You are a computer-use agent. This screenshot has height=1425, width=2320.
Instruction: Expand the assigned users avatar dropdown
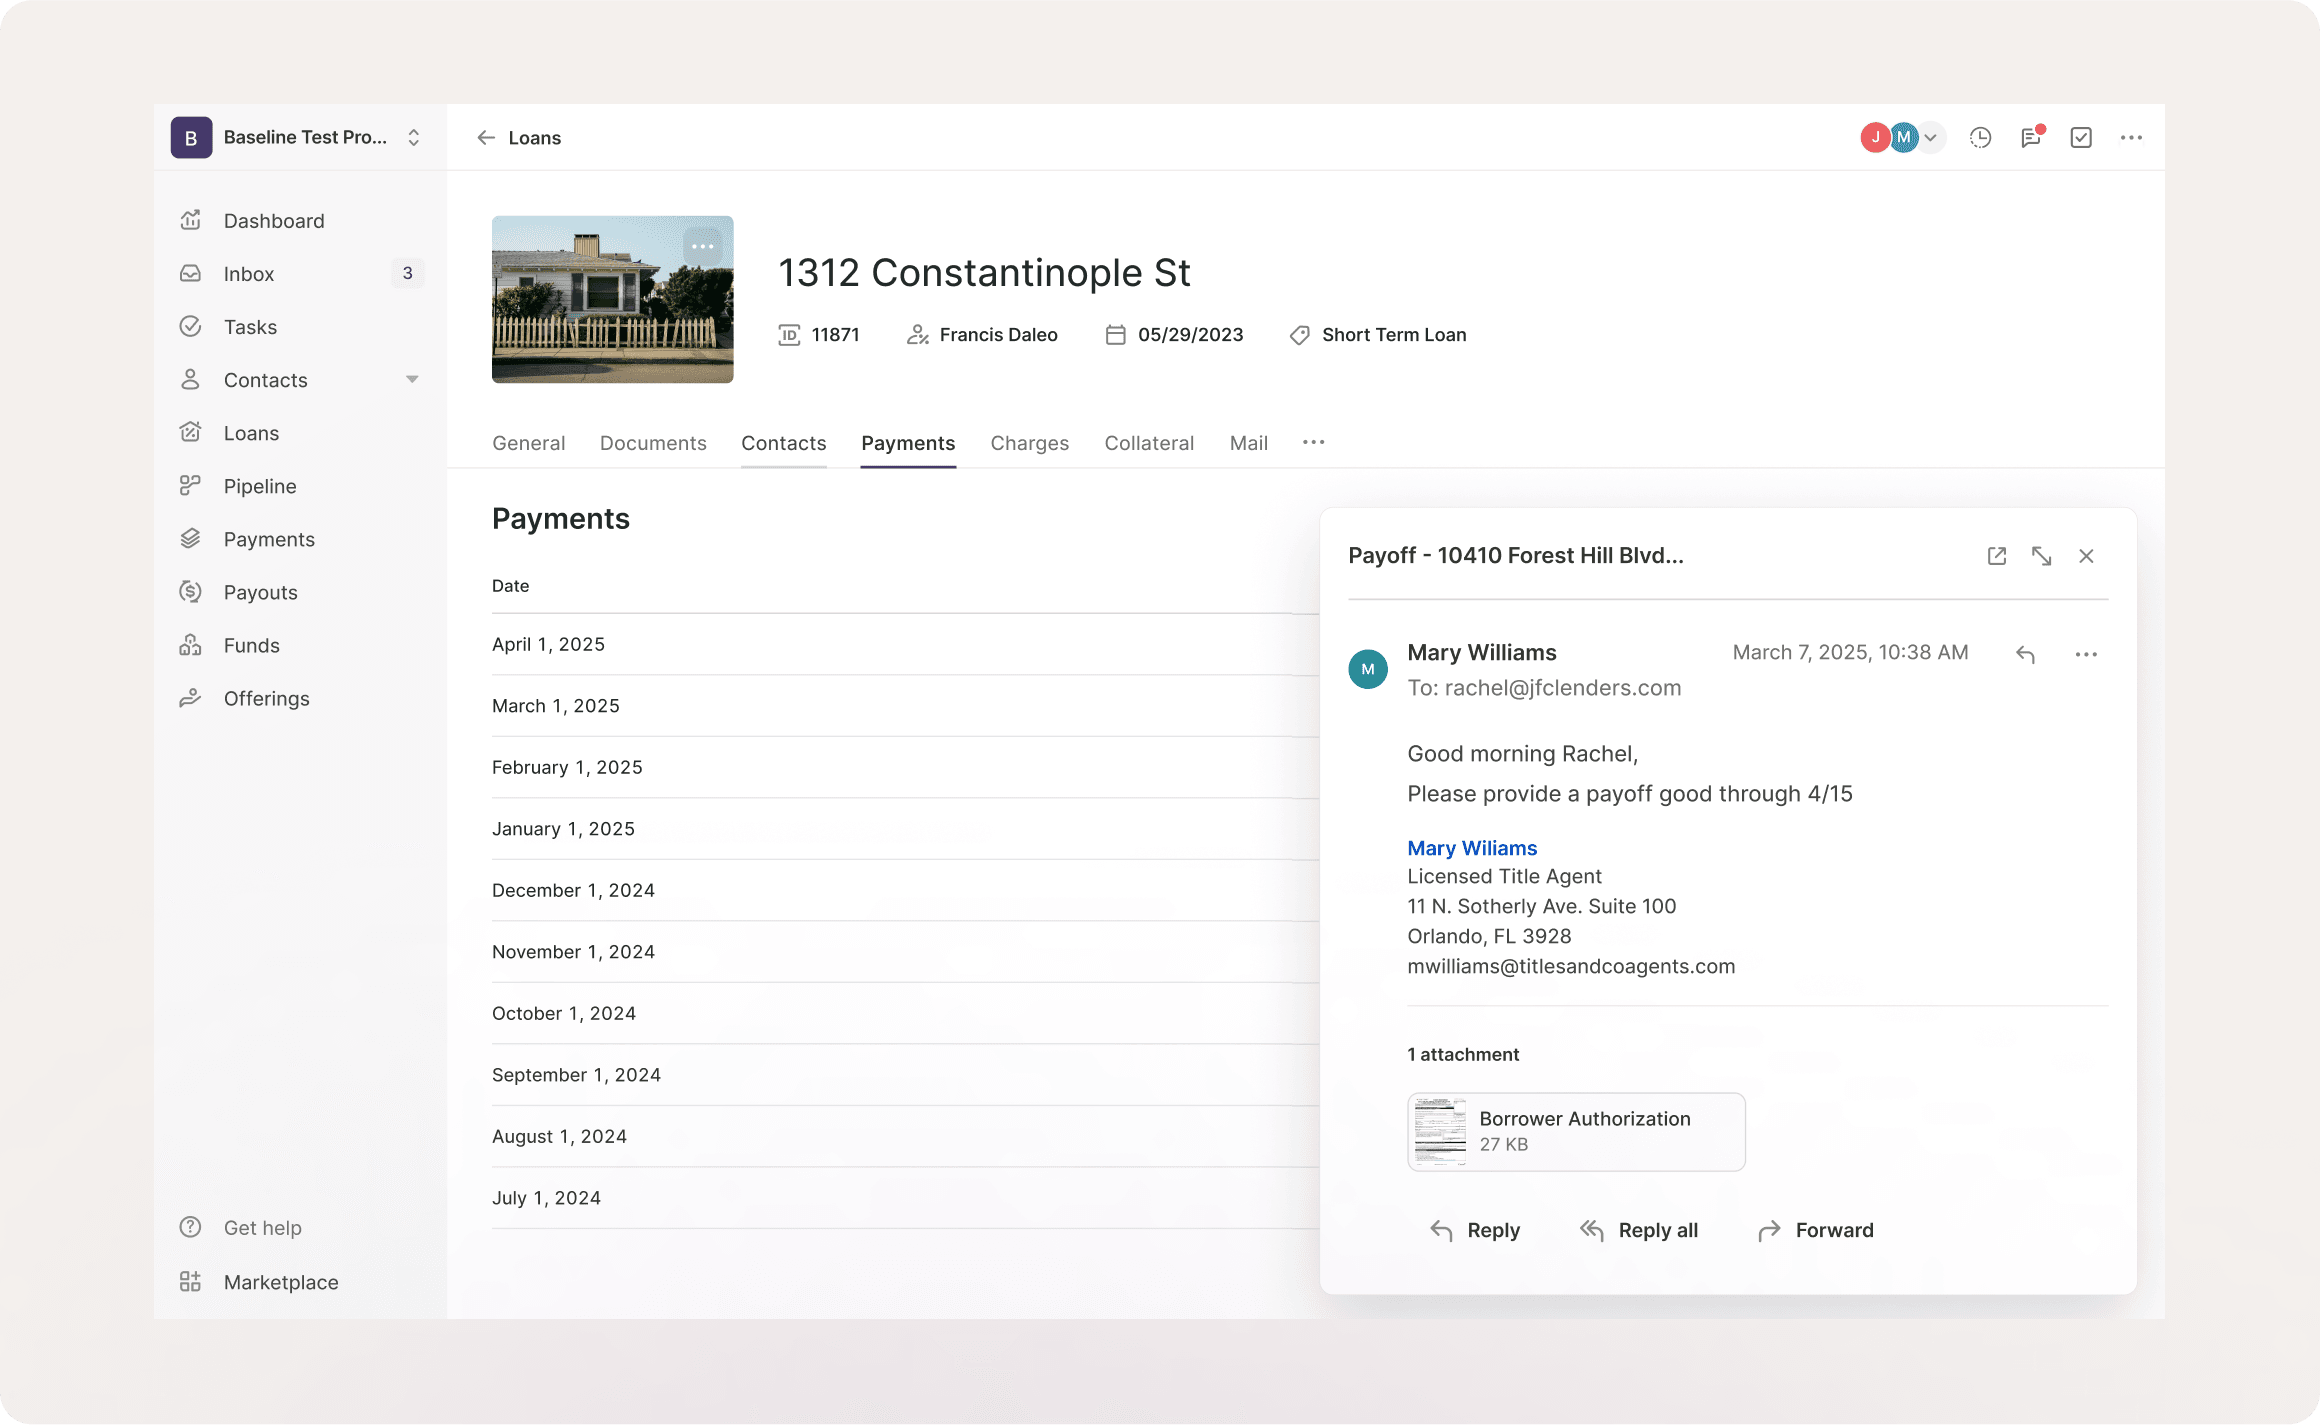pos(1931,138)
